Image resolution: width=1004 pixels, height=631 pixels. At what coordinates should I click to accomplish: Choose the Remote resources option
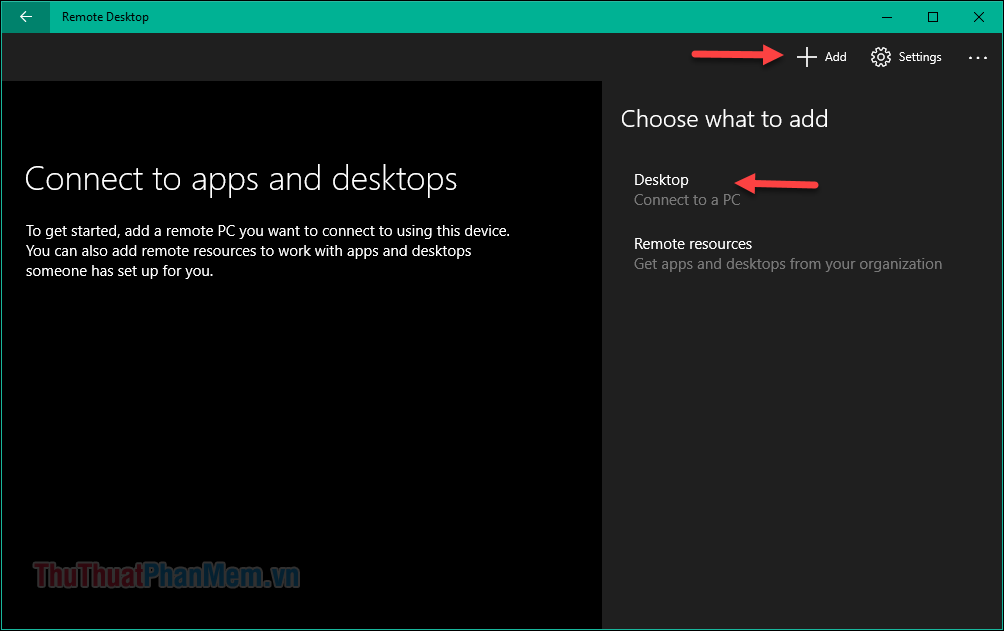click(x=692, y=243)
